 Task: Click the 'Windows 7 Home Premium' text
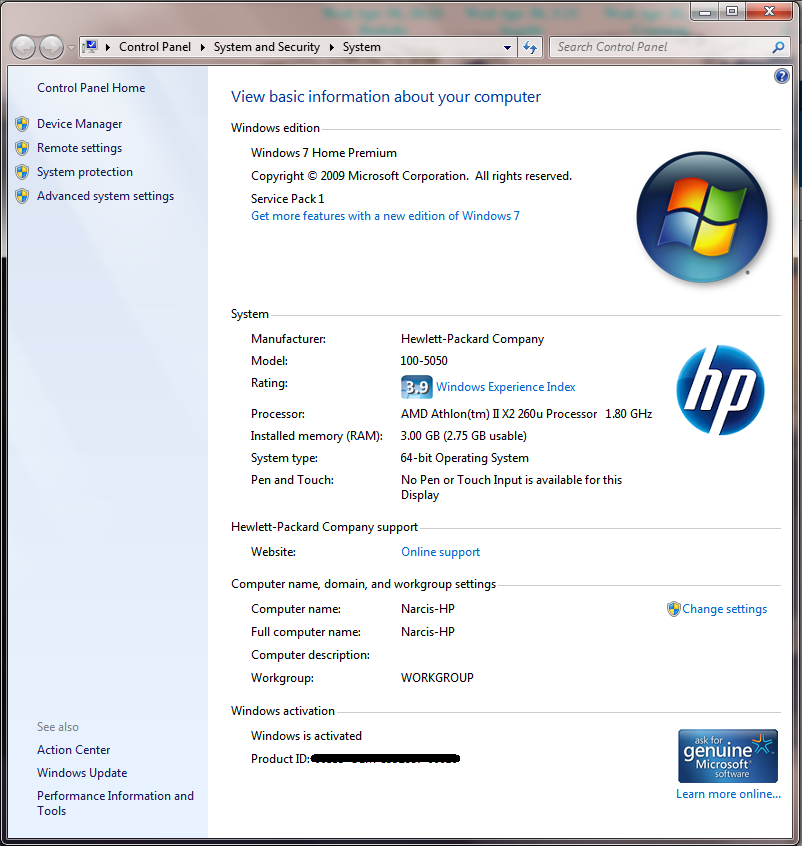(x=324, y=153)
